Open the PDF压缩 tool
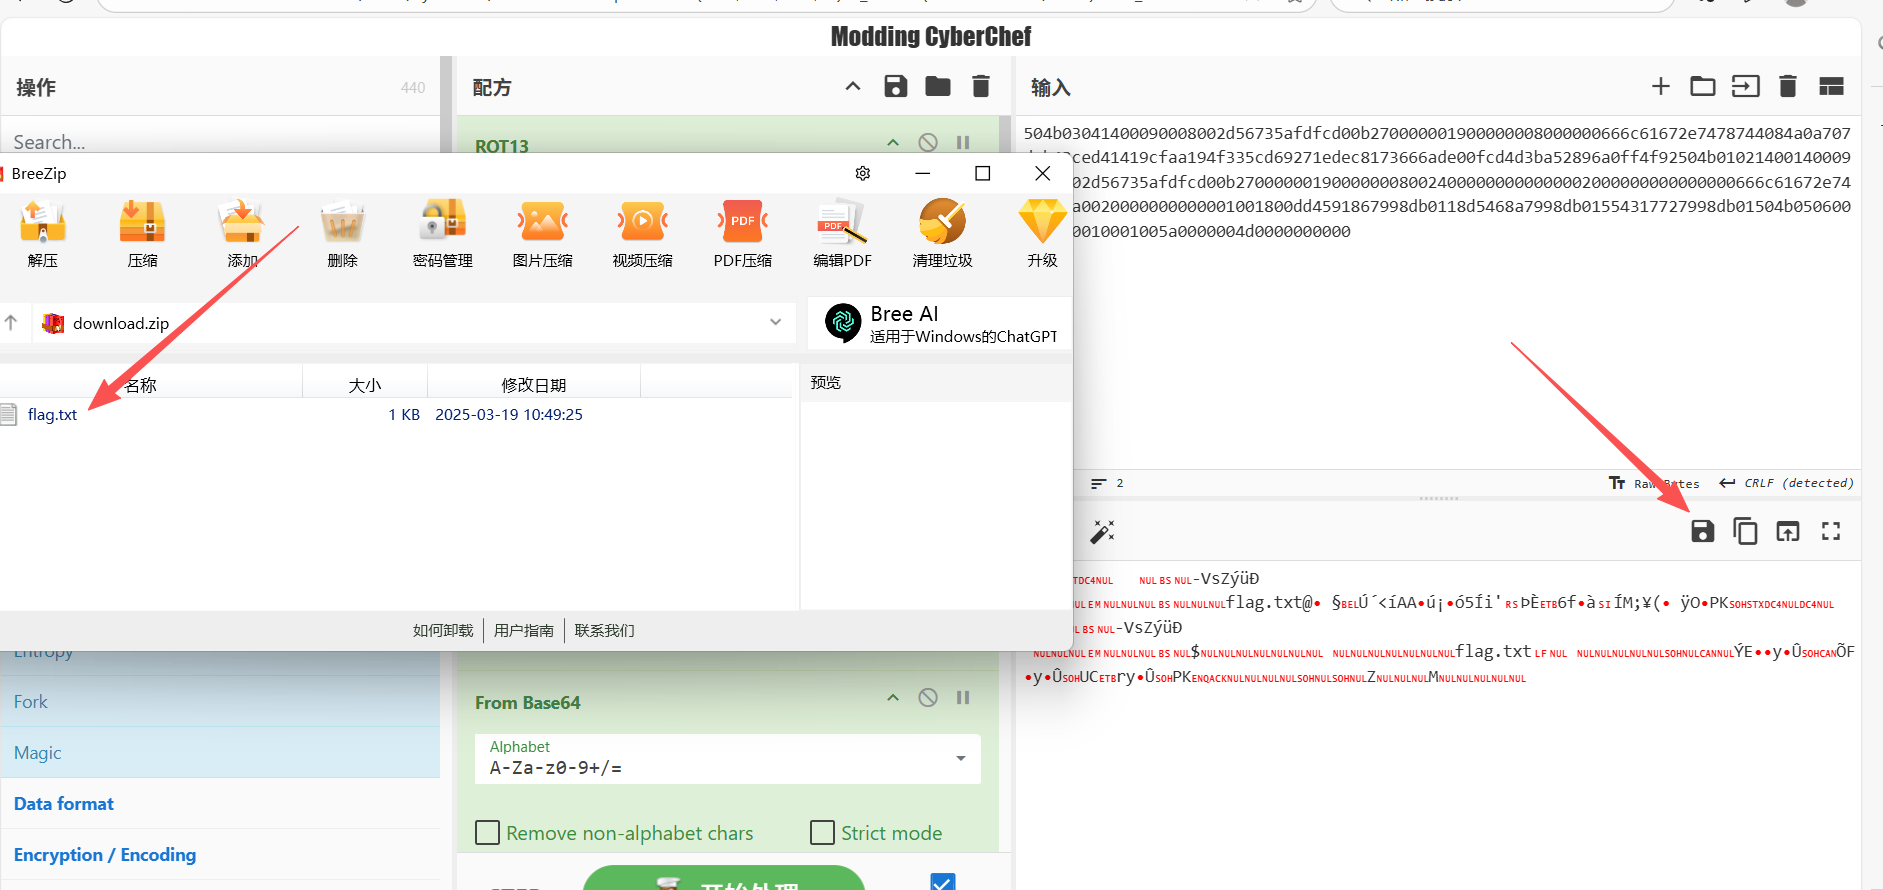1883x890 pixels. point(742,221)
